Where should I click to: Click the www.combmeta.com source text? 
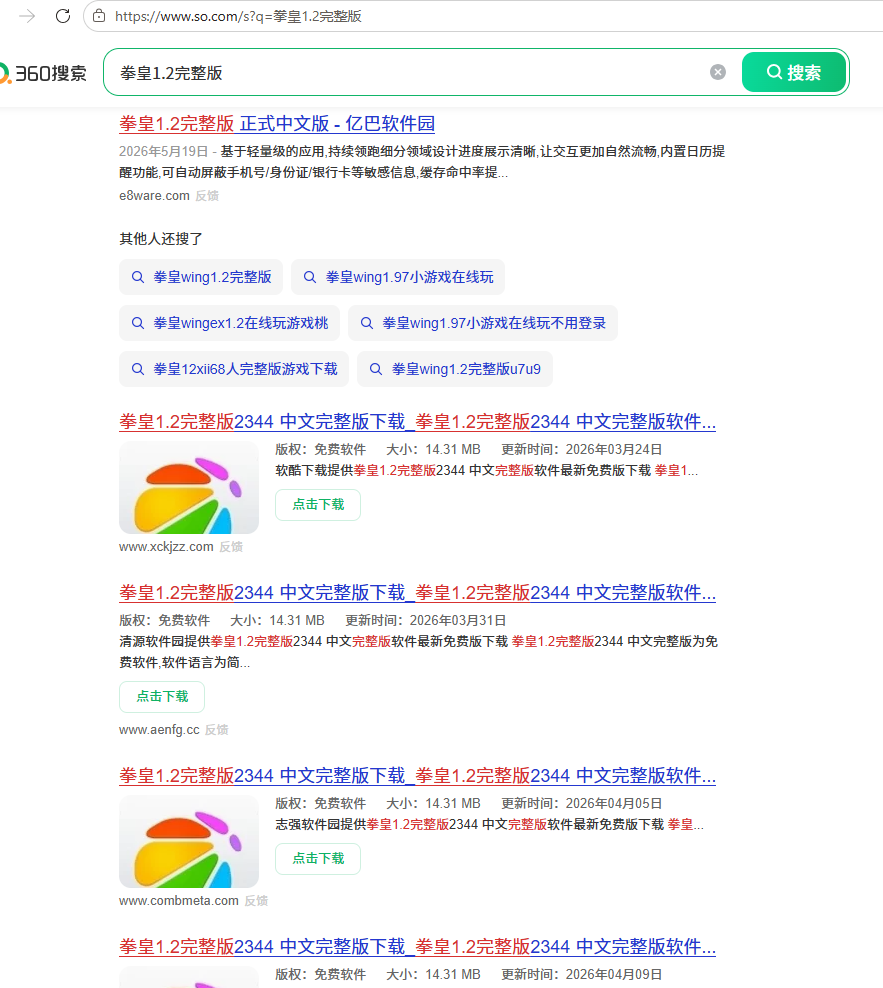(179, 901)
